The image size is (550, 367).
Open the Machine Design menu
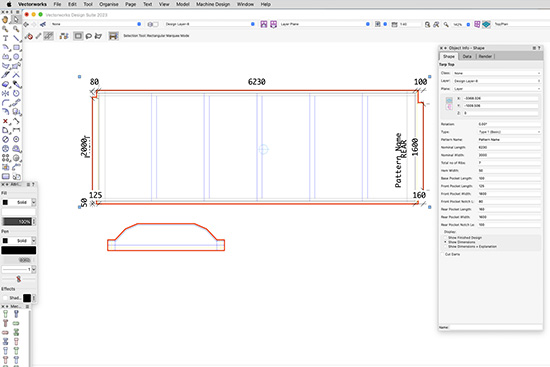click(213, 4)
